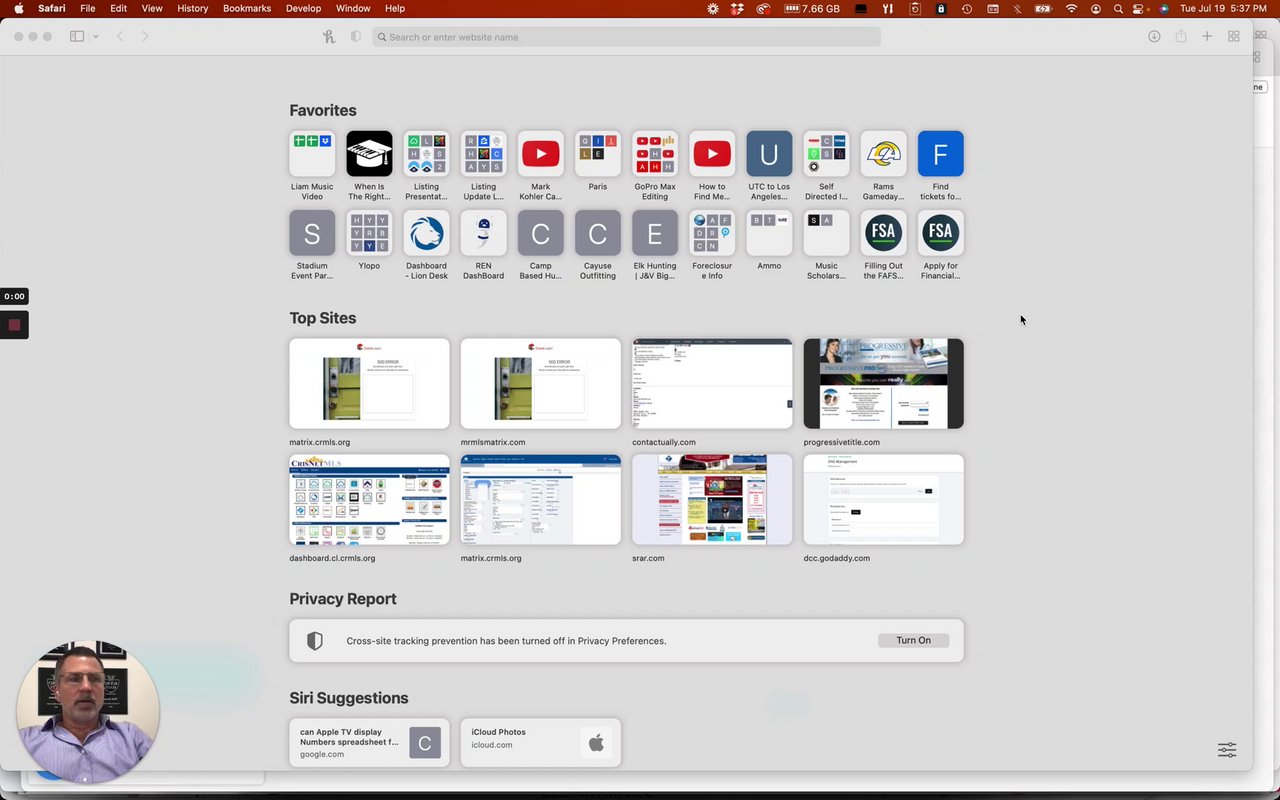Open the REN DashBoard favorite

(483, 233)
